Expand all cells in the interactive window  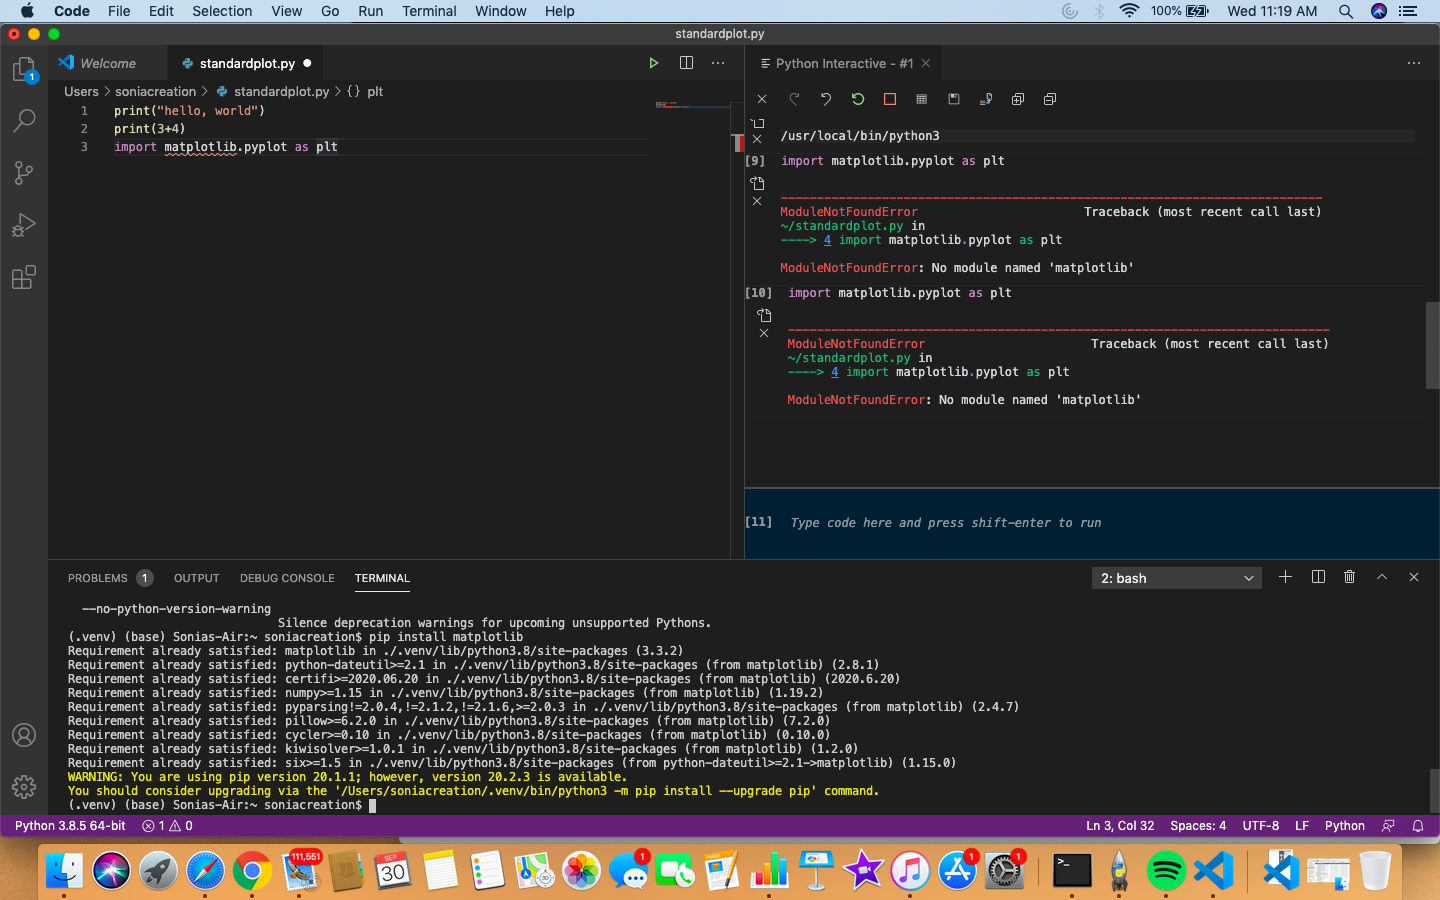[1017, 99]
